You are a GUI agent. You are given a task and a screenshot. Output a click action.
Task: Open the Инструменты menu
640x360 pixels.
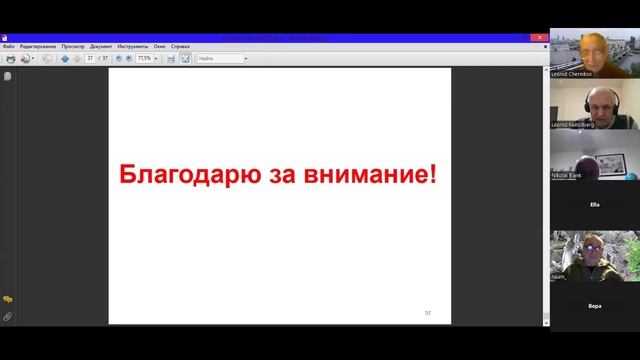133,47
